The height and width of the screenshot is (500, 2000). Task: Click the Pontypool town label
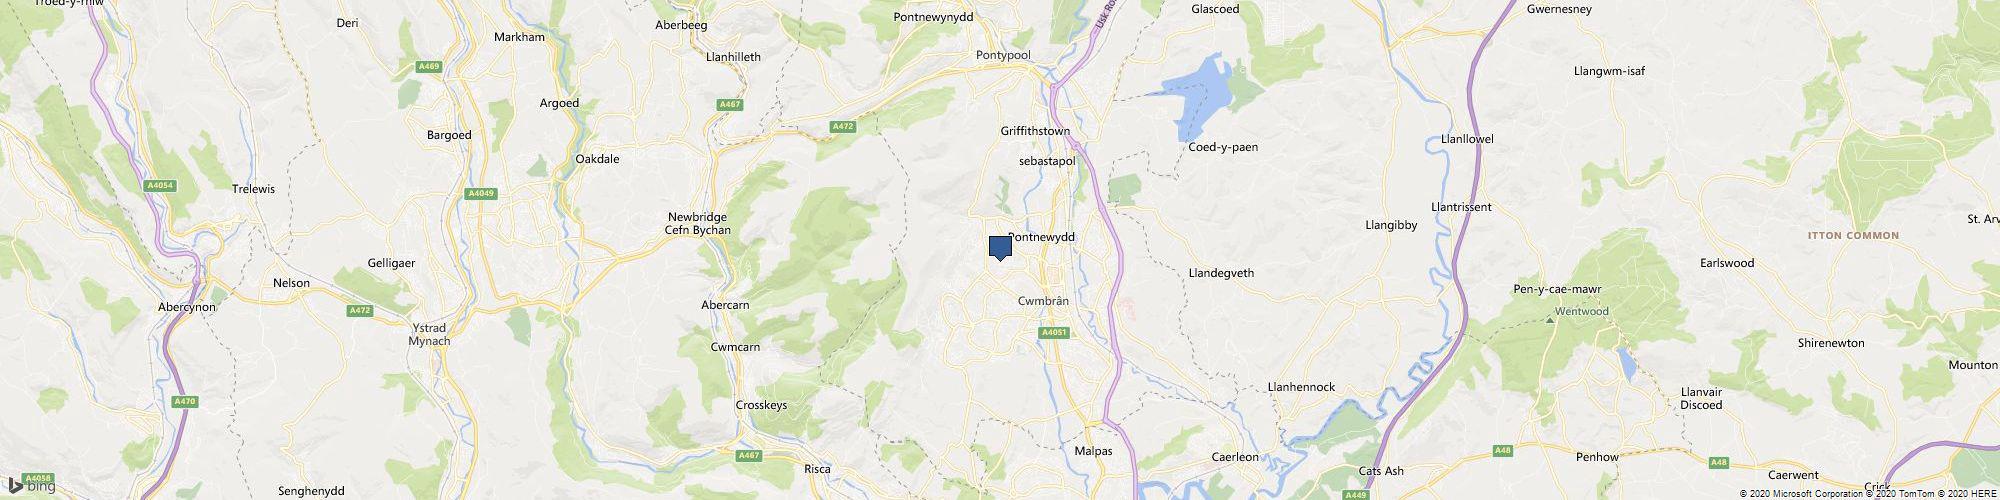coord(1003,55)
